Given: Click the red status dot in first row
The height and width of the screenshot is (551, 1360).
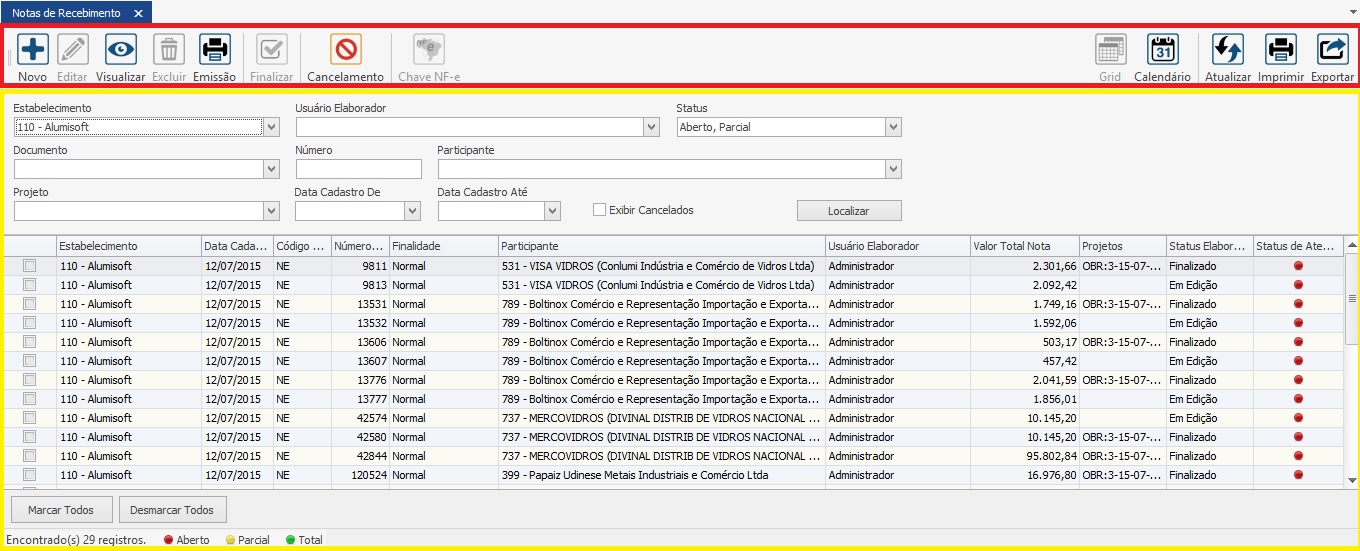Looking at the screenshot, I should (x=1298, y=266).
